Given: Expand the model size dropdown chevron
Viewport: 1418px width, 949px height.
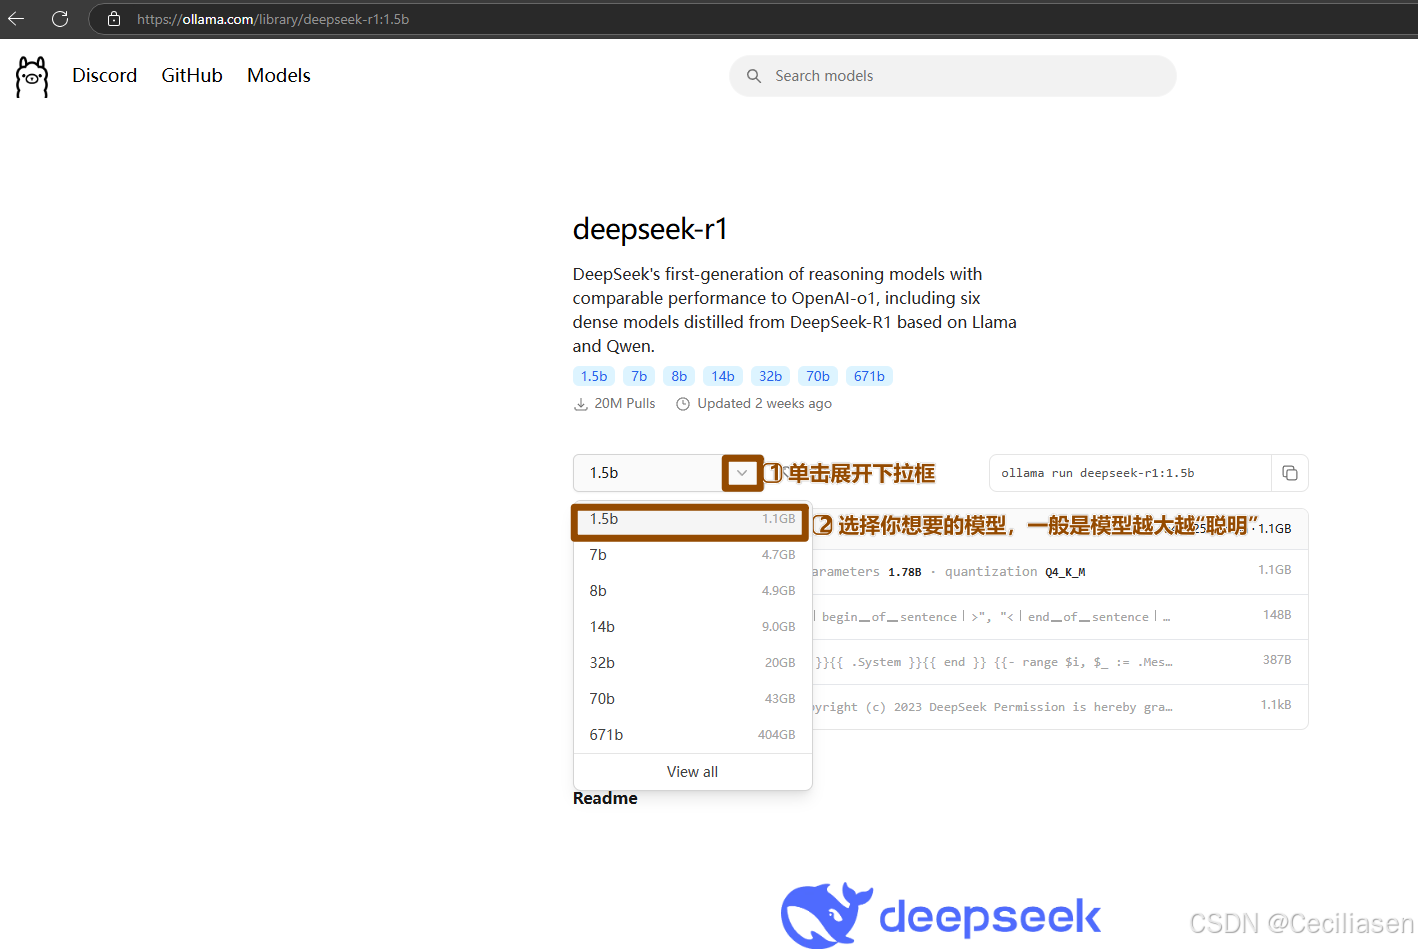Looking at the screenshot, I should pos(742,473).
